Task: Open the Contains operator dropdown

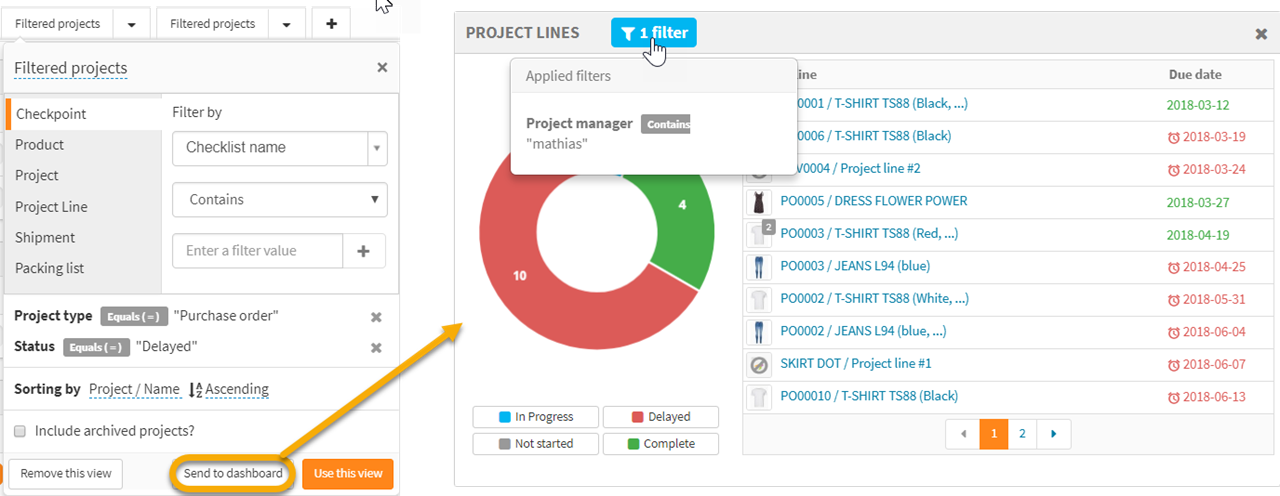Action: [x=279, y=200]
